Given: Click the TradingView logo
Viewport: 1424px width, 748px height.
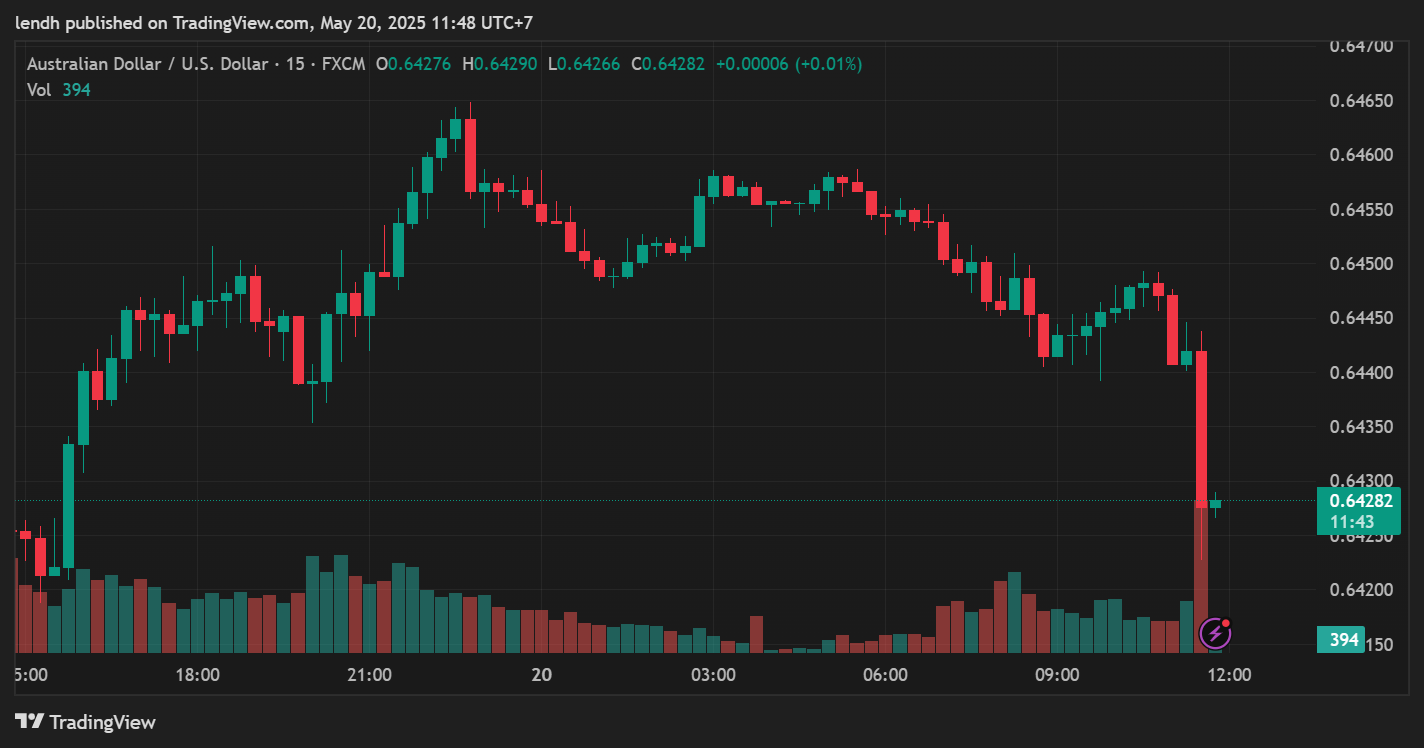Looking at the screenshot, I should click(x=85, y=721).
